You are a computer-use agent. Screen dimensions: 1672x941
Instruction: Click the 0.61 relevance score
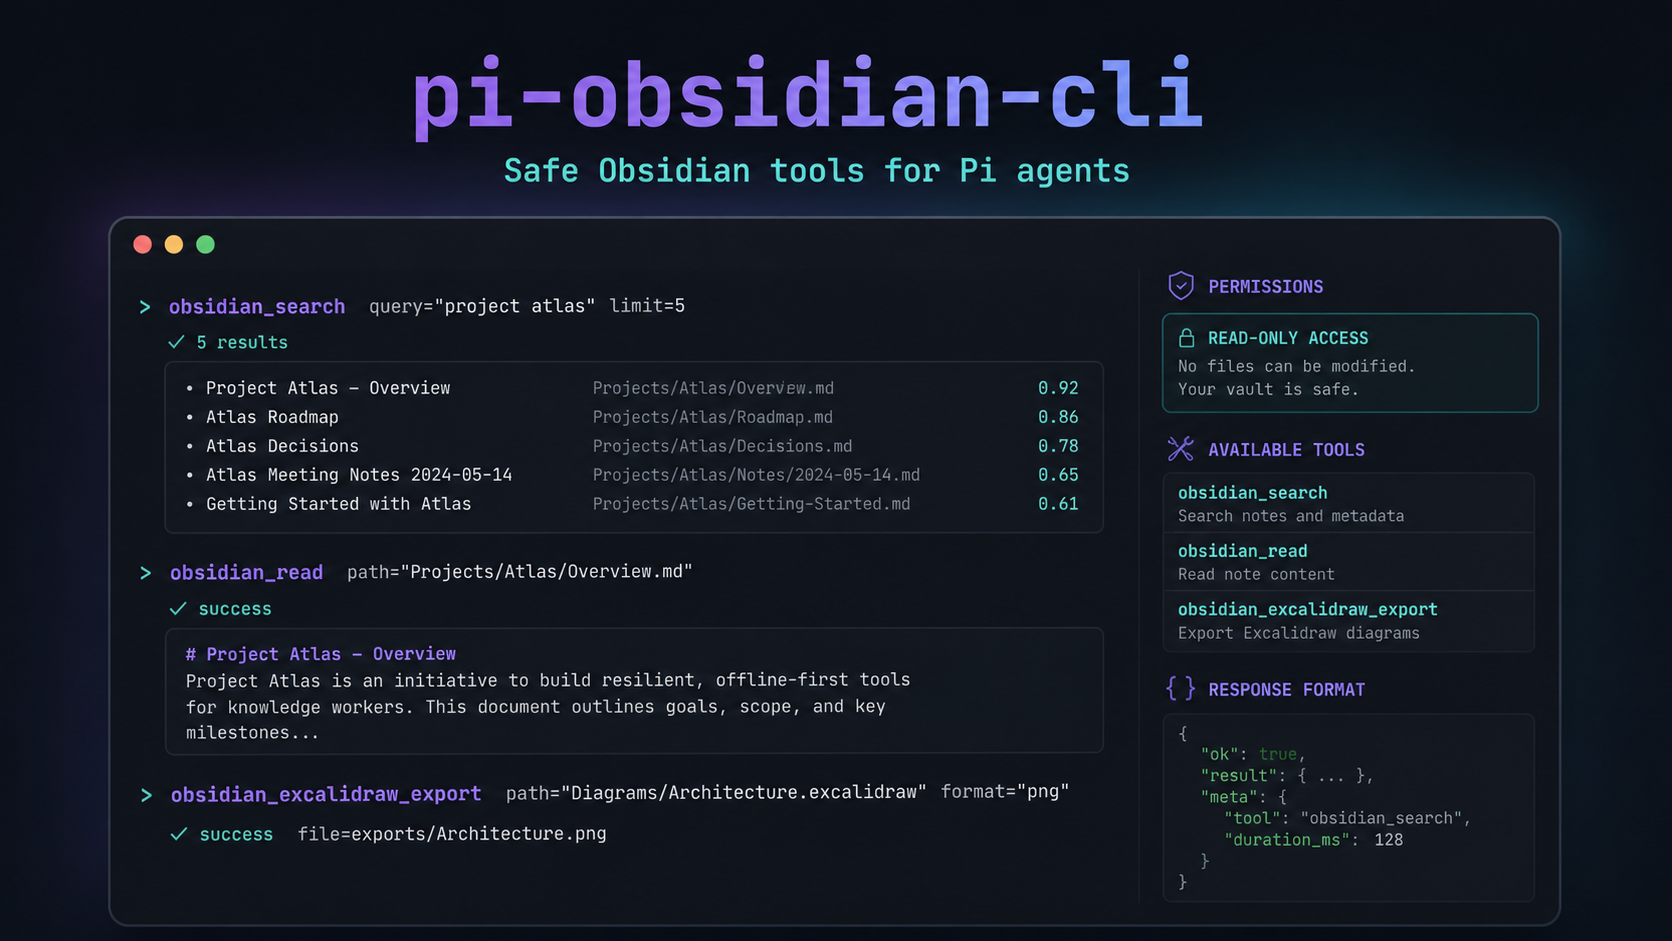1058,504
